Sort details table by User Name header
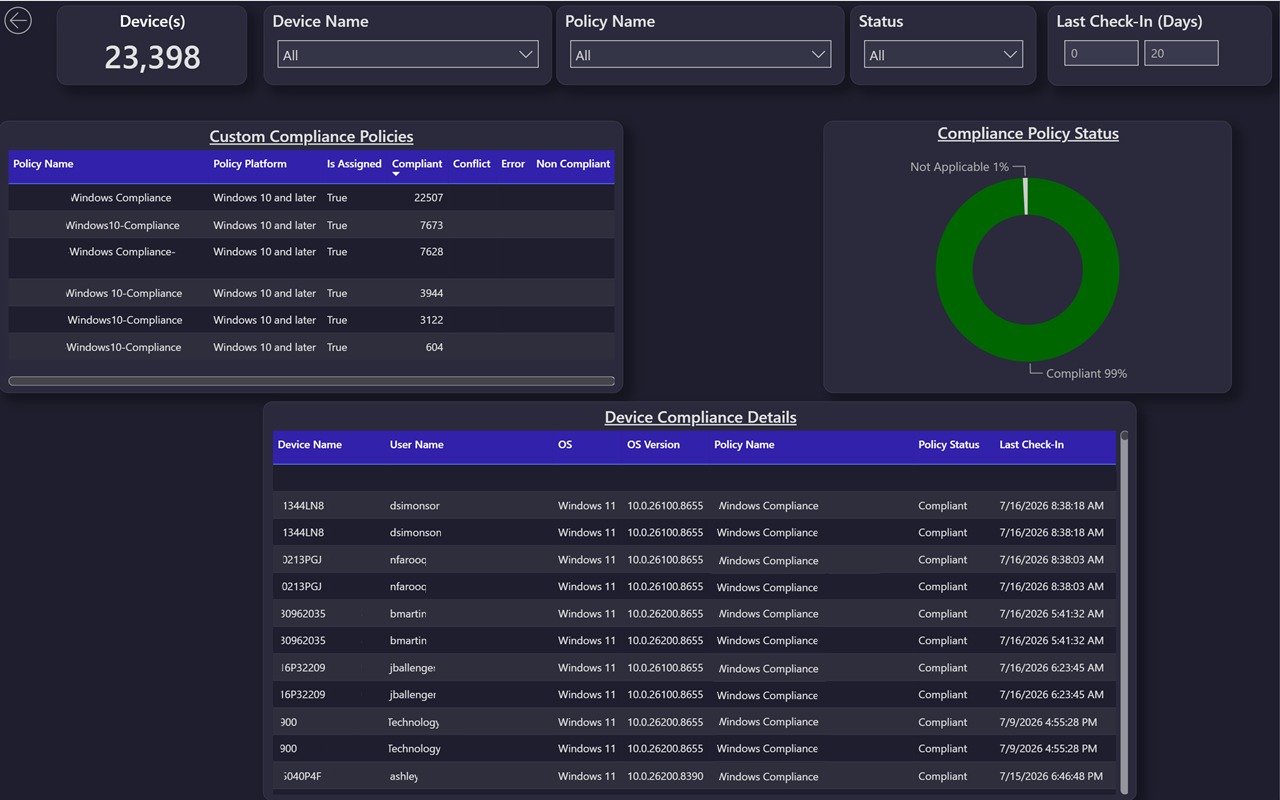Image resolution: width=1280 pixels, height=800 pixels. [x=417, y=445]
